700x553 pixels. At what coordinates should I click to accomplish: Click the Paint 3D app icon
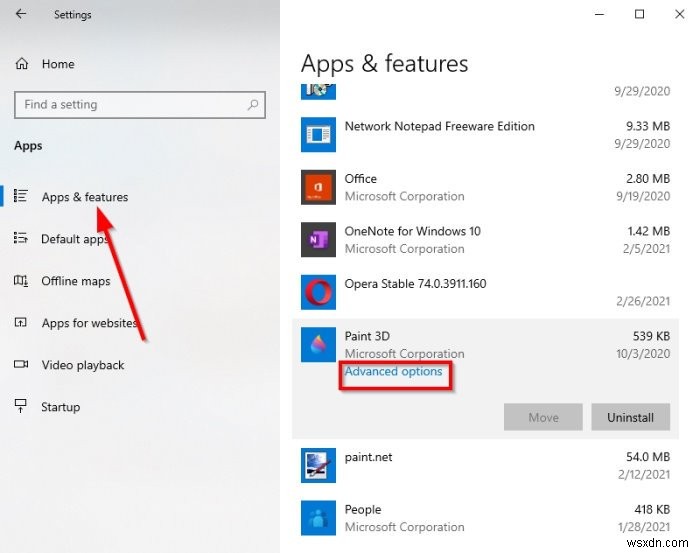(x=318, y=345)
